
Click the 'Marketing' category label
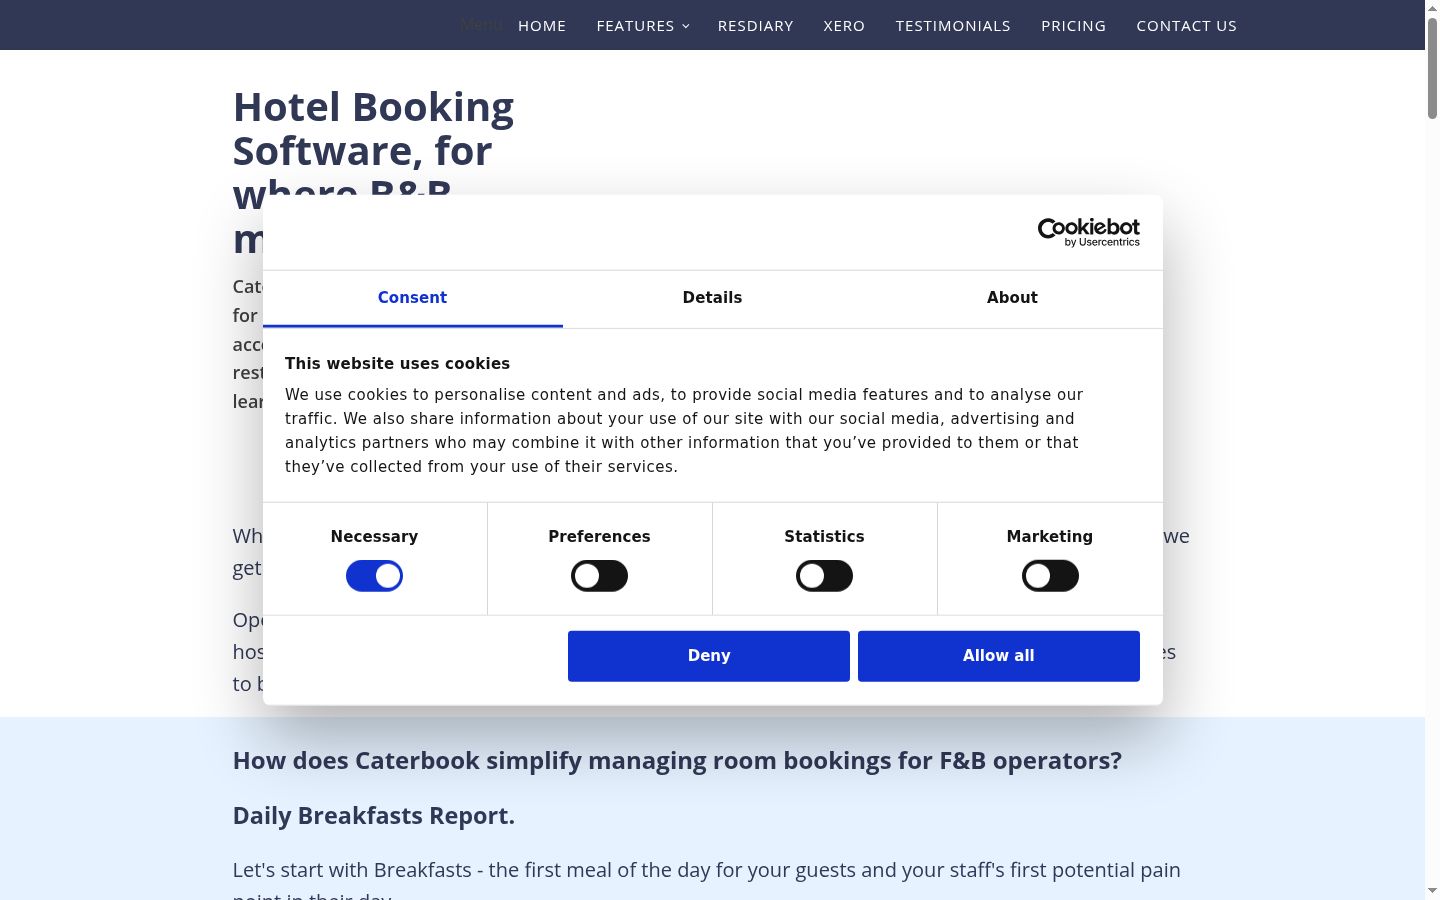(x=1050, y=537)
